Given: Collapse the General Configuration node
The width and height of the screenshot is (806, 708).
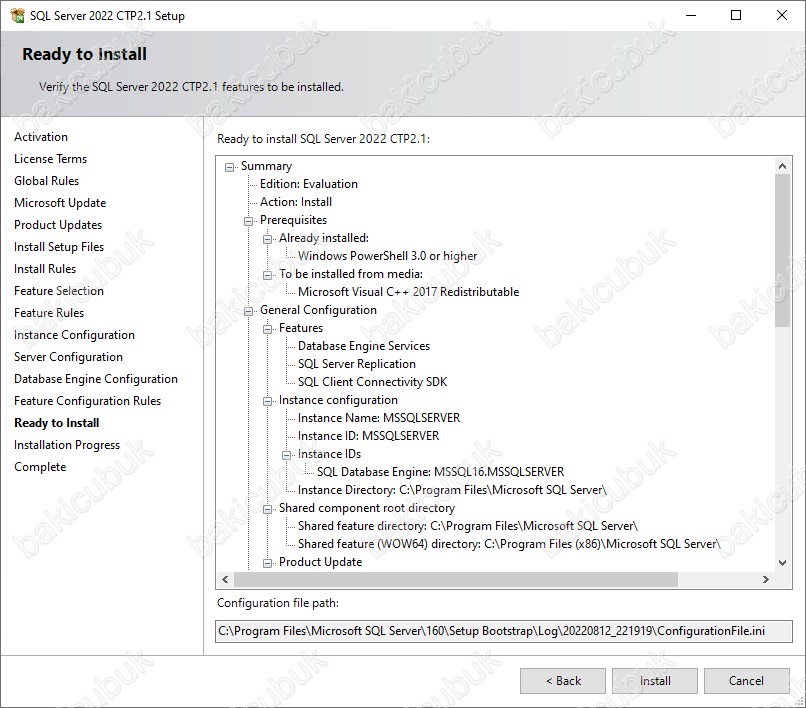Looking at the screenshot, I should (248, 311).
